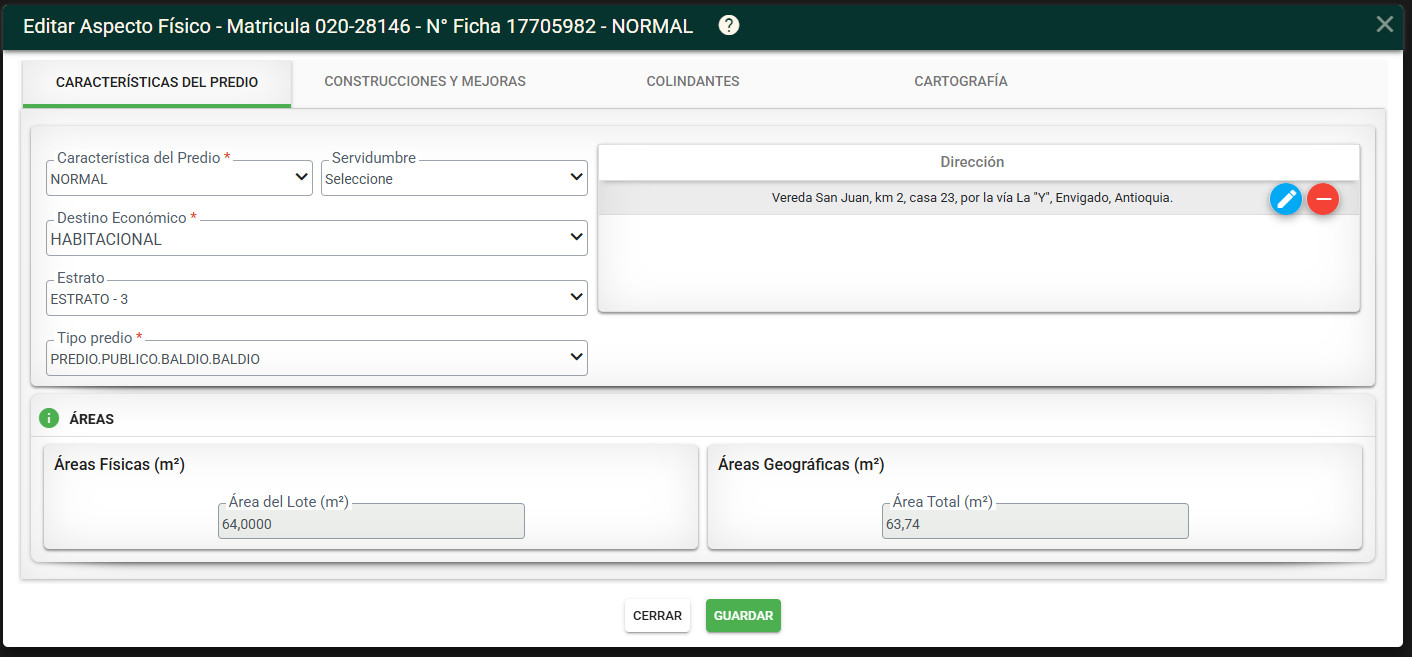Switch to Construcciones y Mejoras tab
Image resolution: width=1412 pixels, height=657 pixels.
pos(425,81)
